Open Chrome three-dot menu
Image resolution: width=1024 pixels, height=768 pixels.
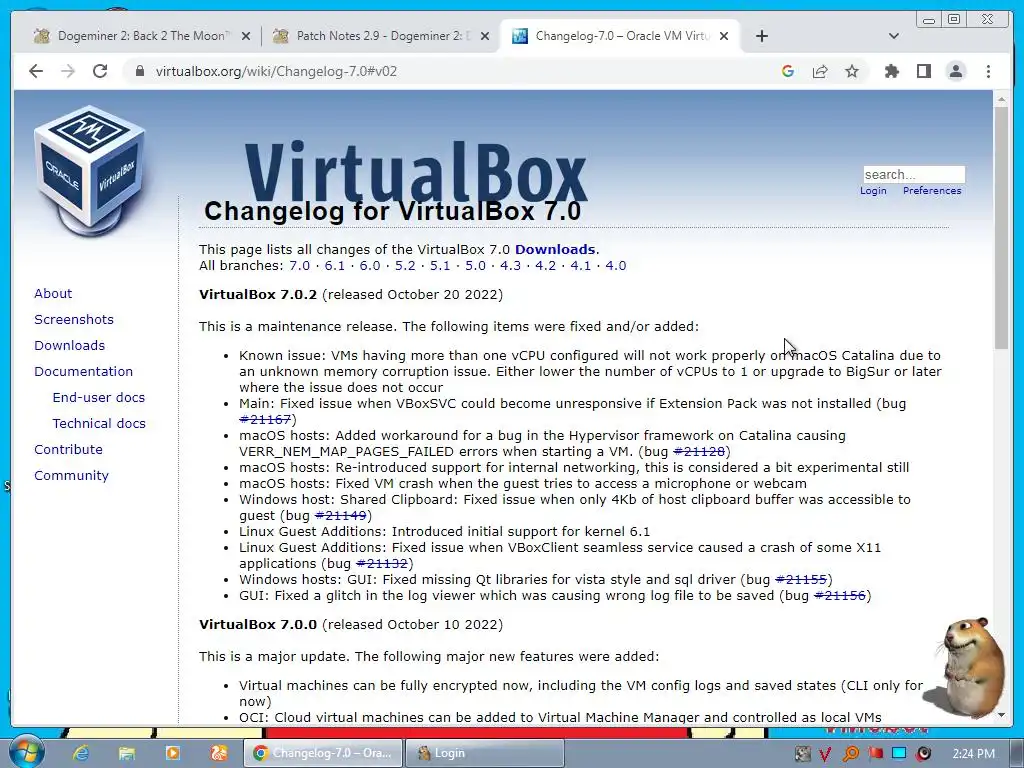[988, 71]
